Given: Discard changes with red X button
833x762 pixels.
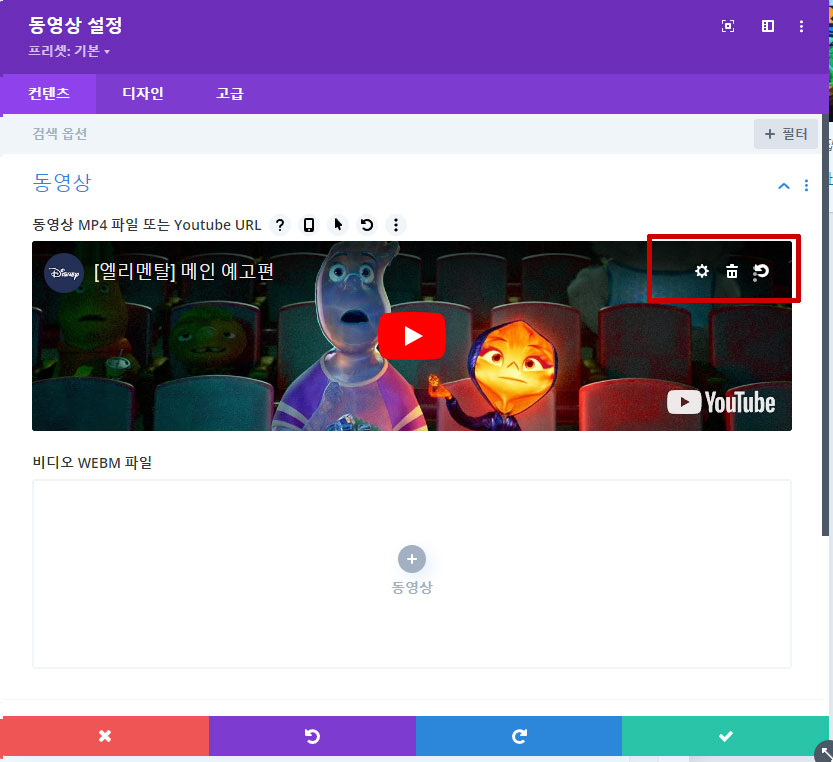Looking at the screenshot, I should 105,736.
